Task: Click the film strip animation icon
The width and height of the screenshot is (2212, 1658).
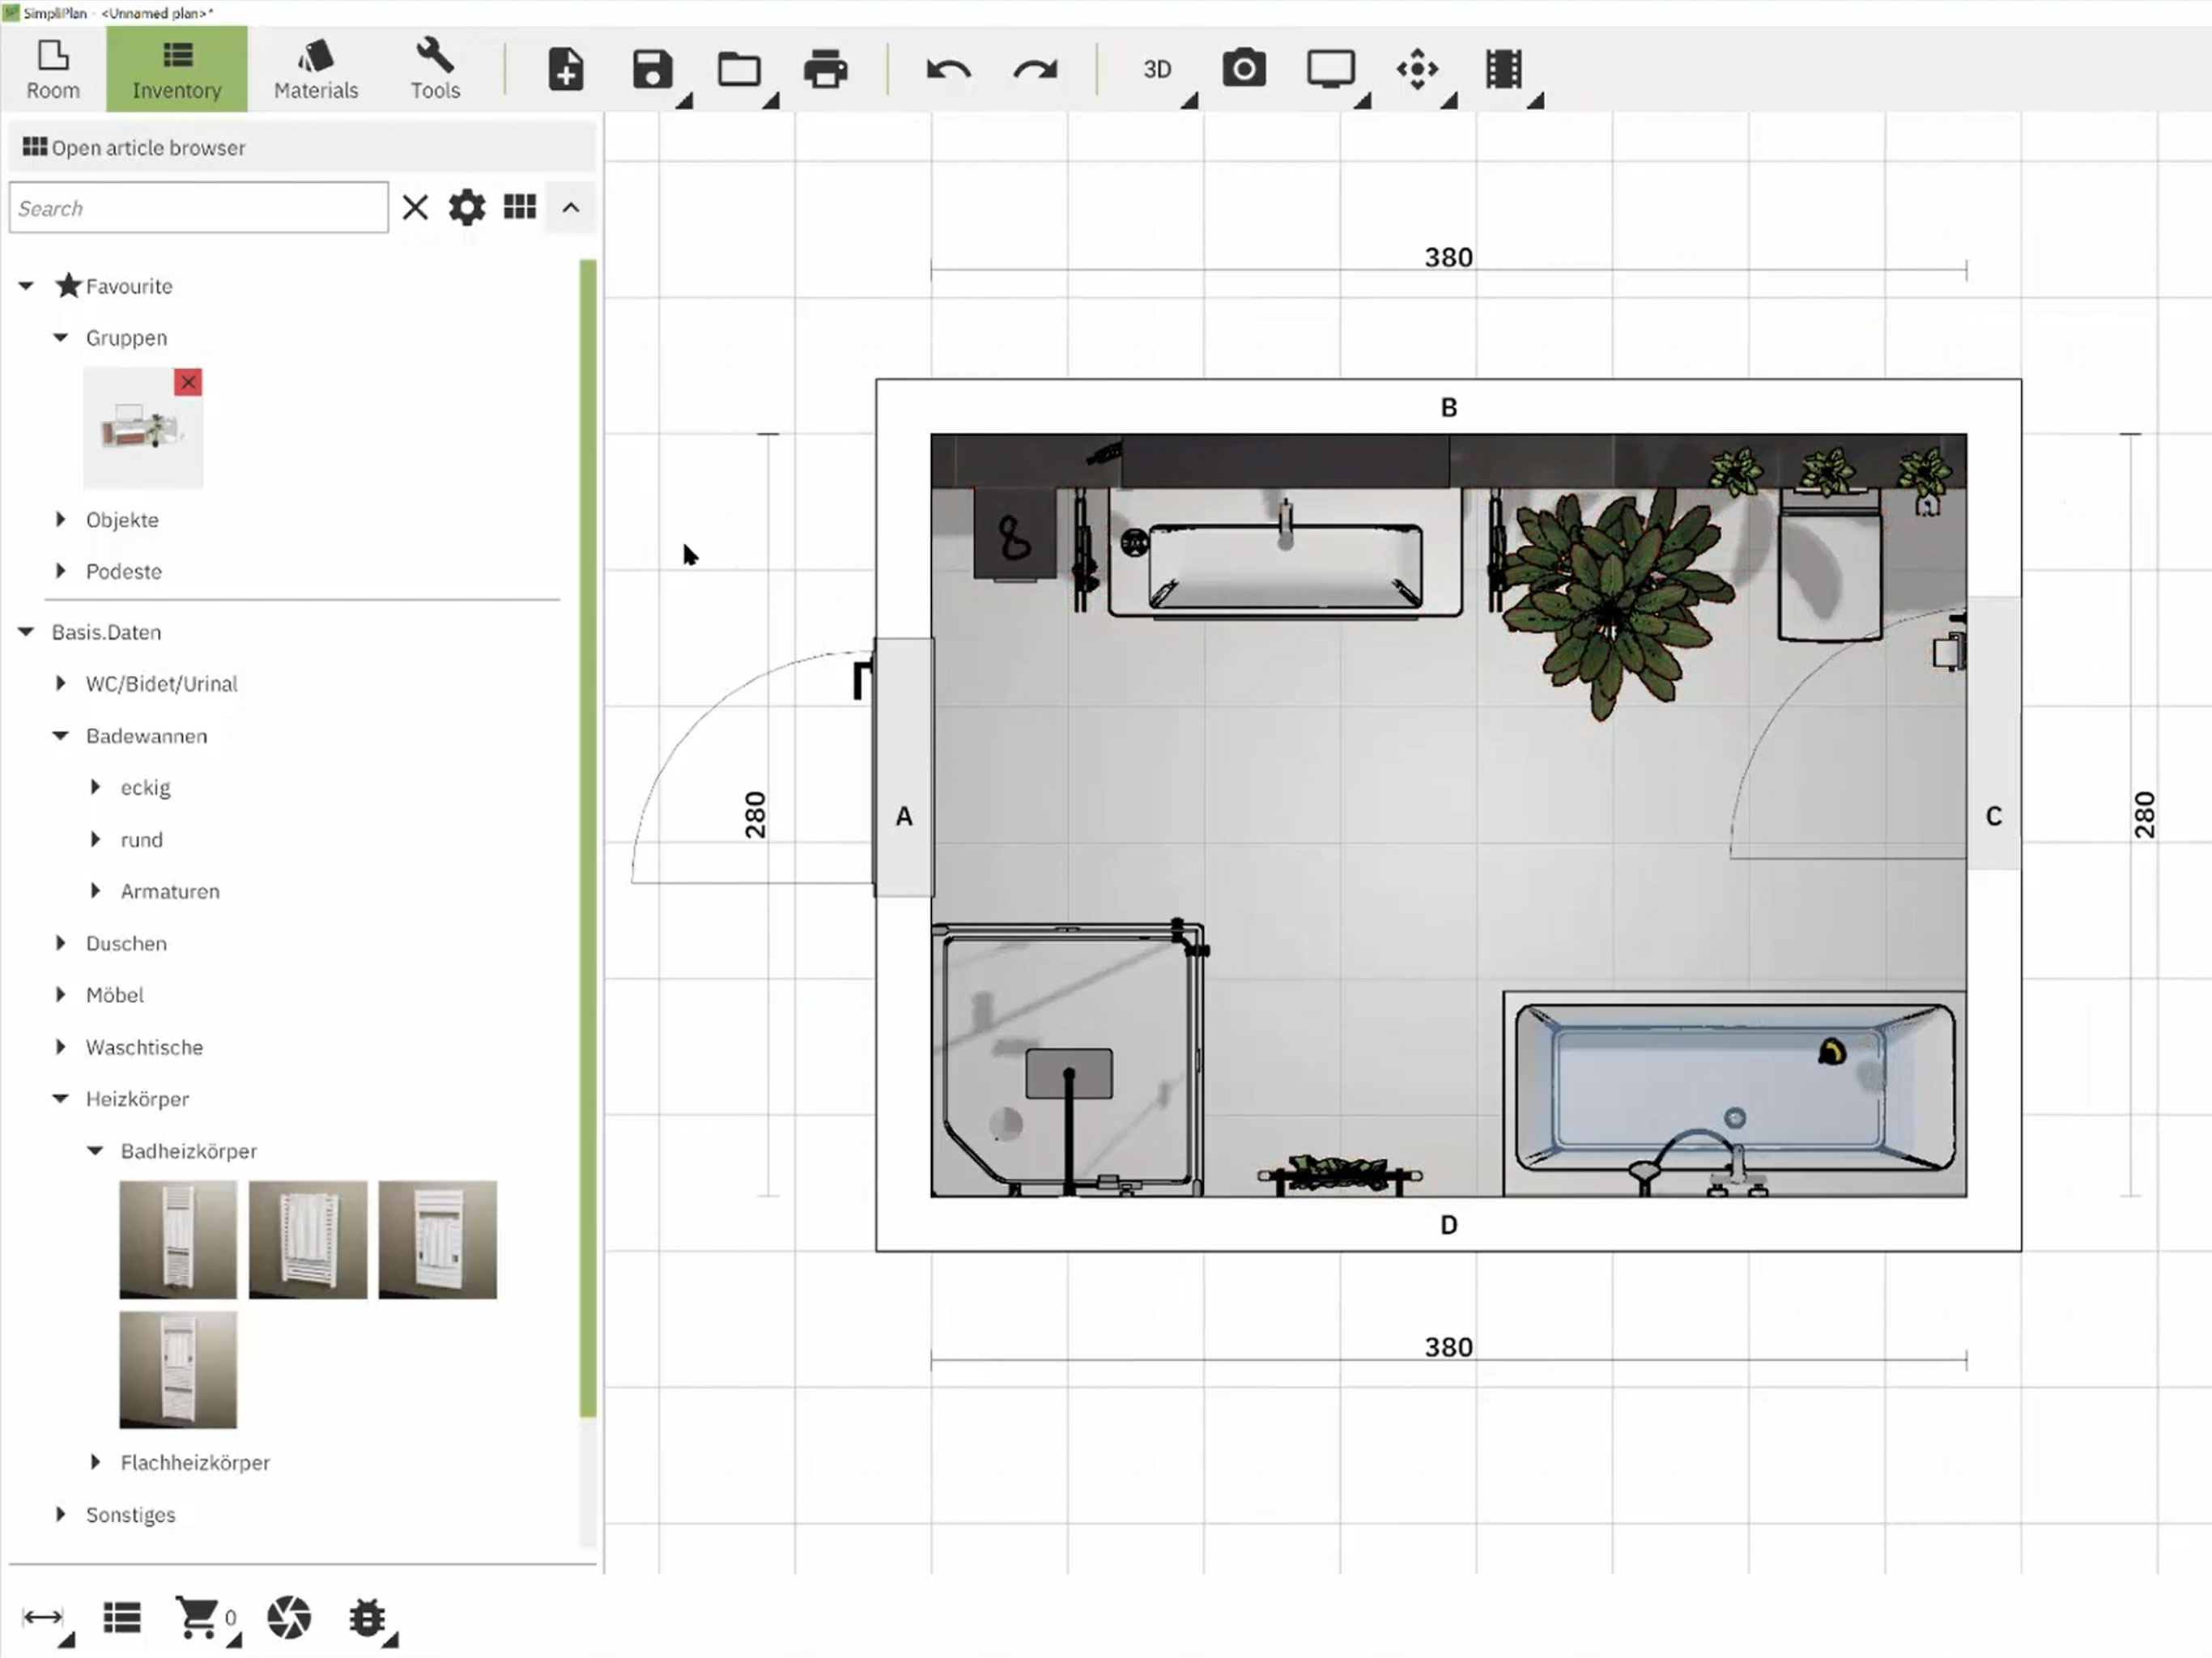Action: (1503, 70)
